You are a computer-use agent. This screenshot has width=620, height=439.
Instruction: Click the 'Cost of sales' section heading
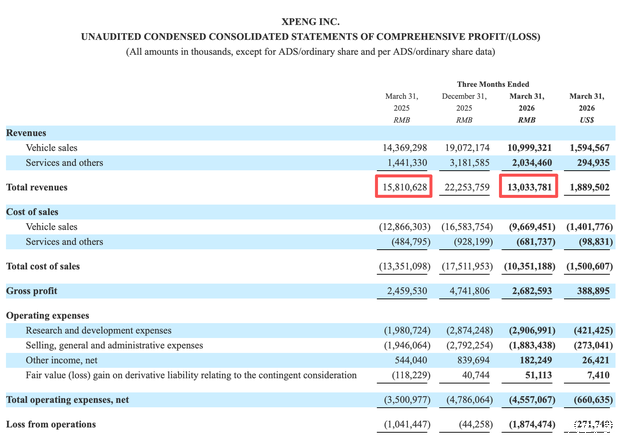pyautogui.click(x=32, y=212)
